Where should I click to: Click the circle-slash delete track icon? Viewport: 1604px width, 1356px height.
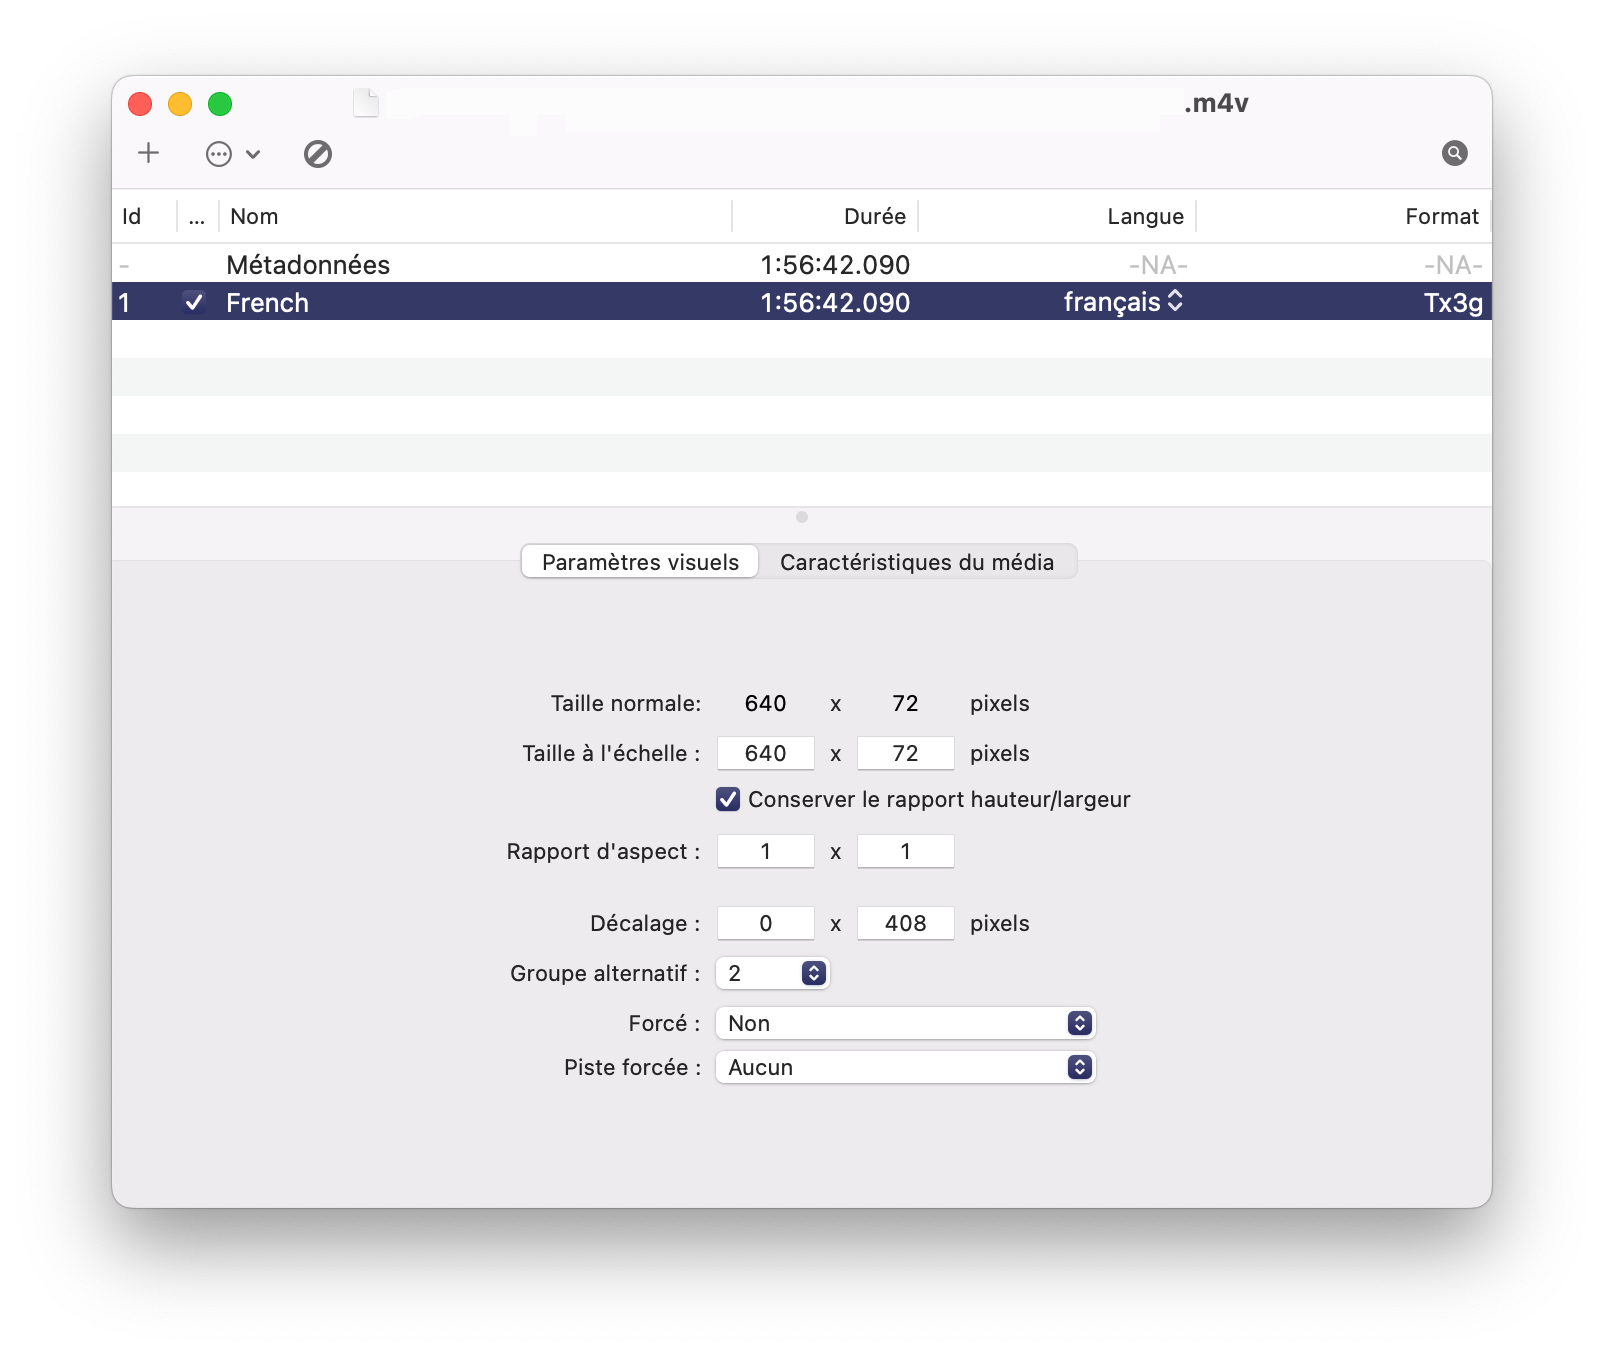point(318,154)
